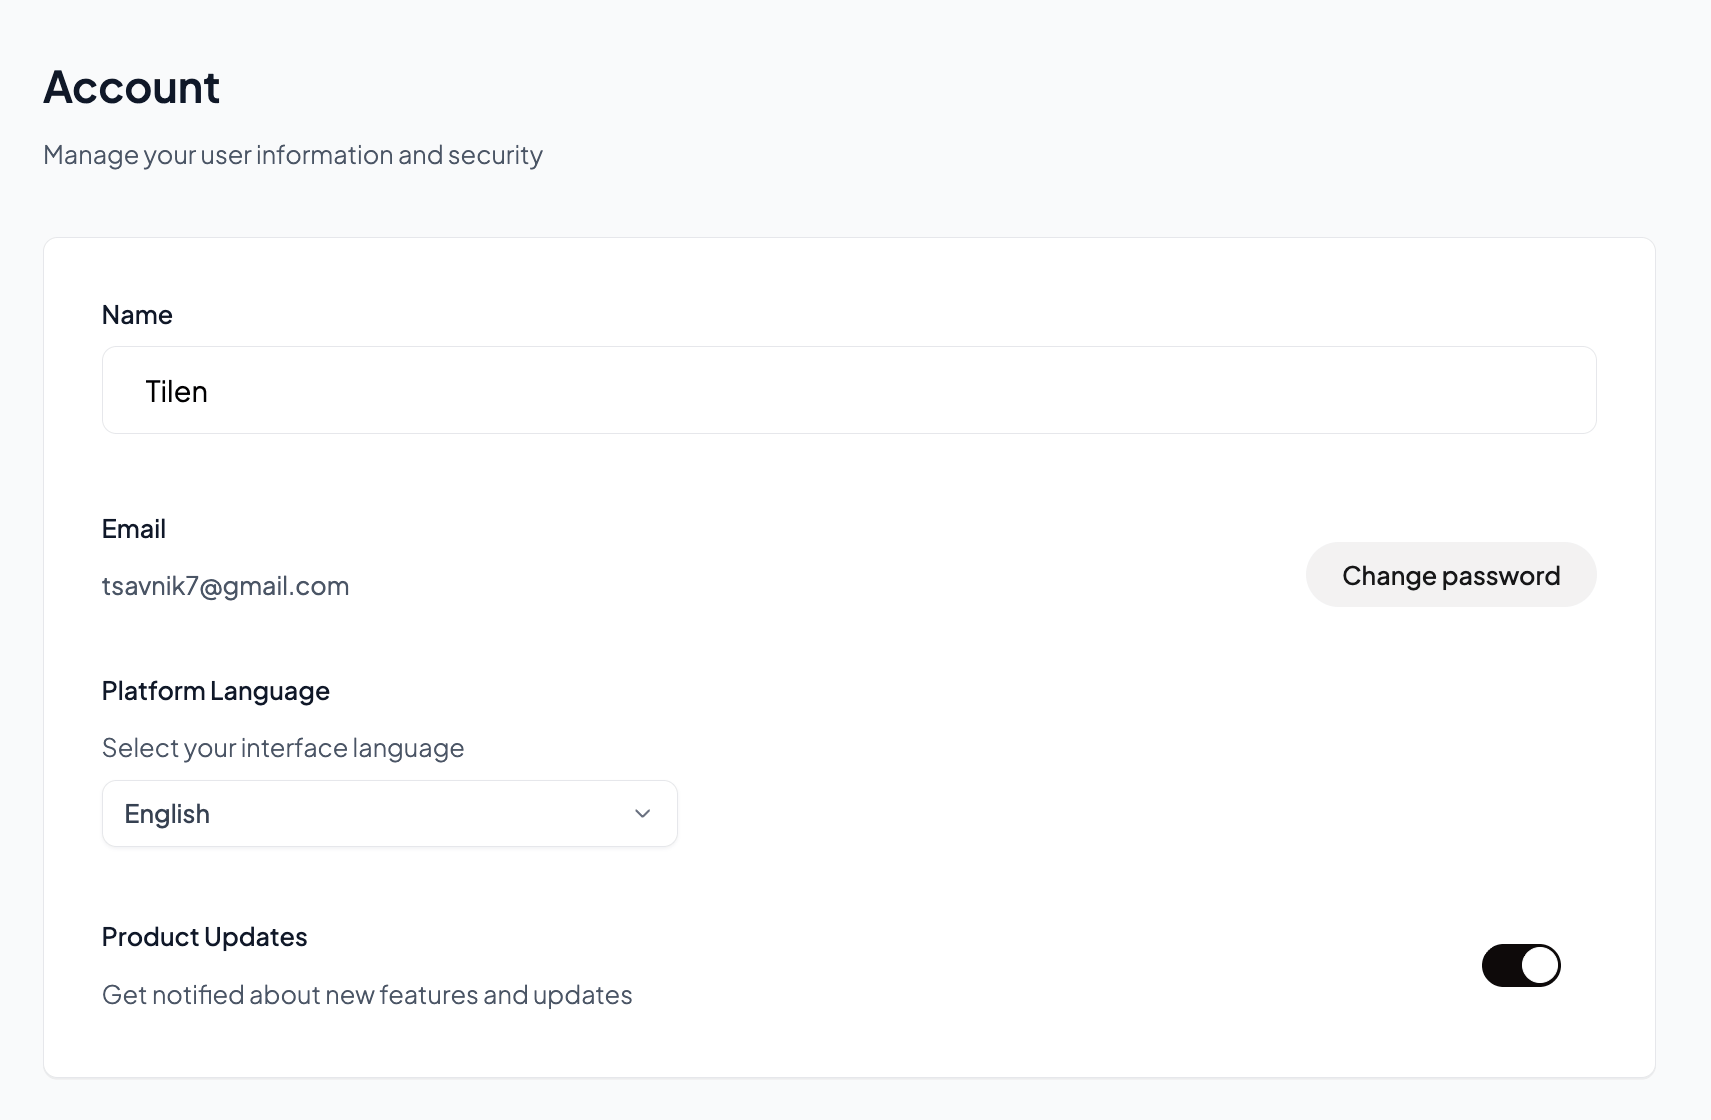Click into the Name input field

click(x=848, y=390)
